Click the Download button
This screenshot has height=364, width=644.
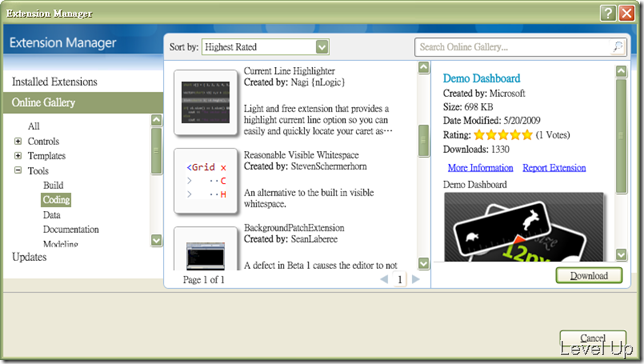pos(589,276)
